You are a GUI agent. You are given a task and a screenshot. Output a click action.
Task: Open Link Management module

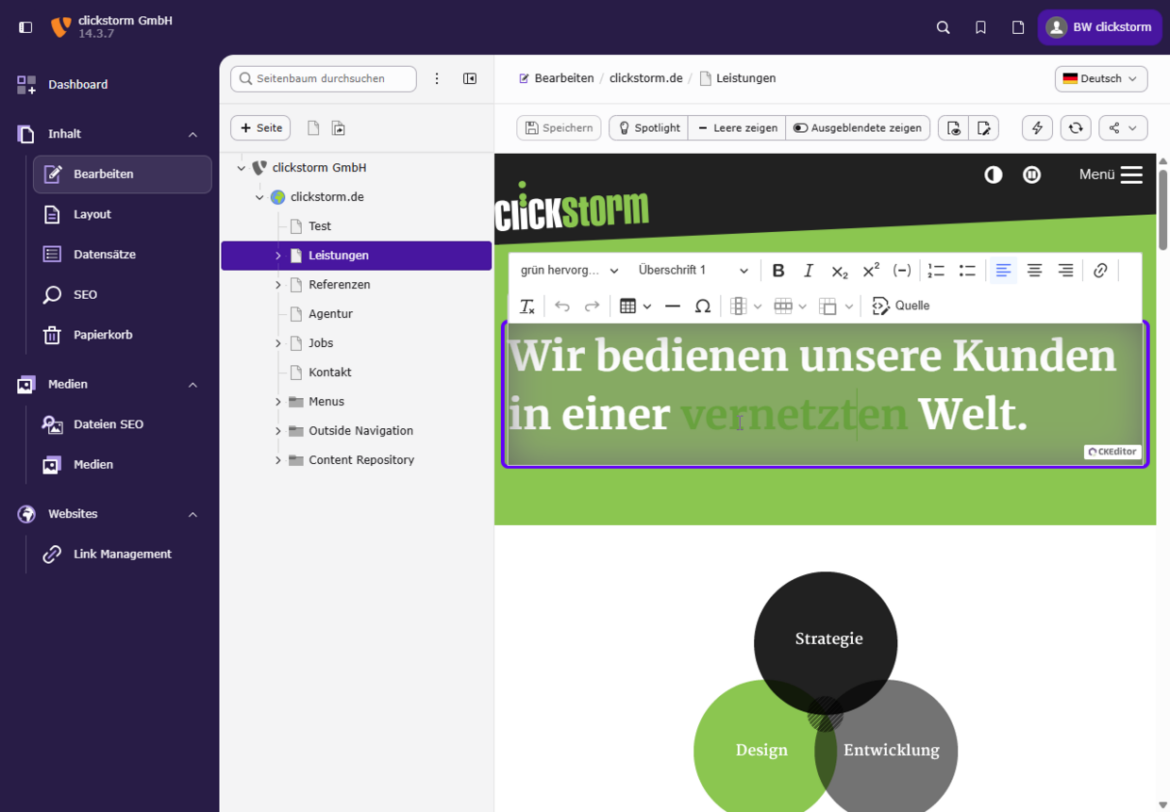point(122,554)
